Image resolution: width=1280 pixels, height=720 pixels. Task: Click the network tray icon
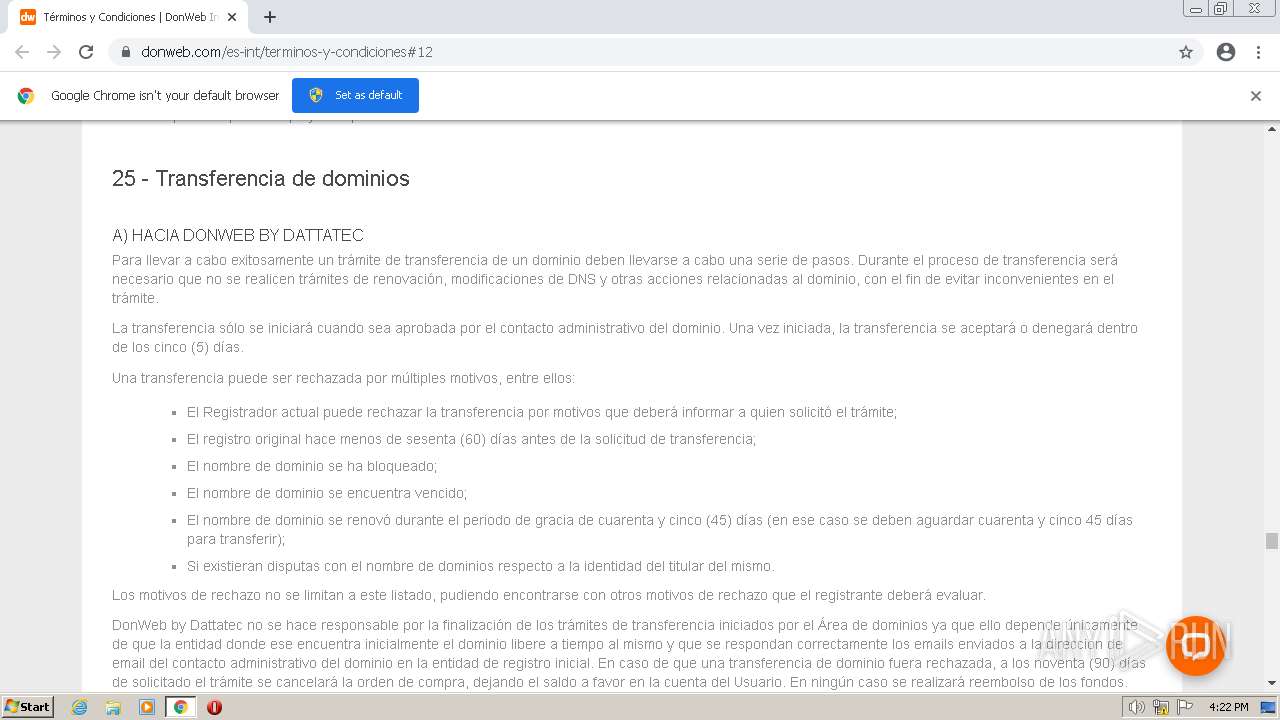pos(1160,707)
